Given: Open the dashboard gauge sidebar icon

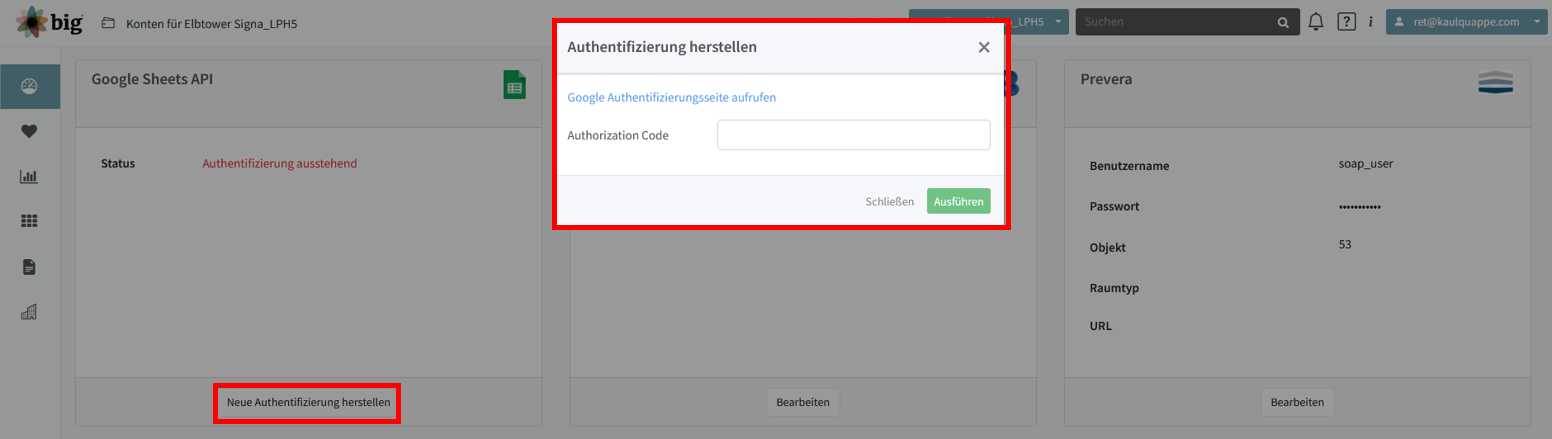Looking at the screenshot, I should click(29, 86).
